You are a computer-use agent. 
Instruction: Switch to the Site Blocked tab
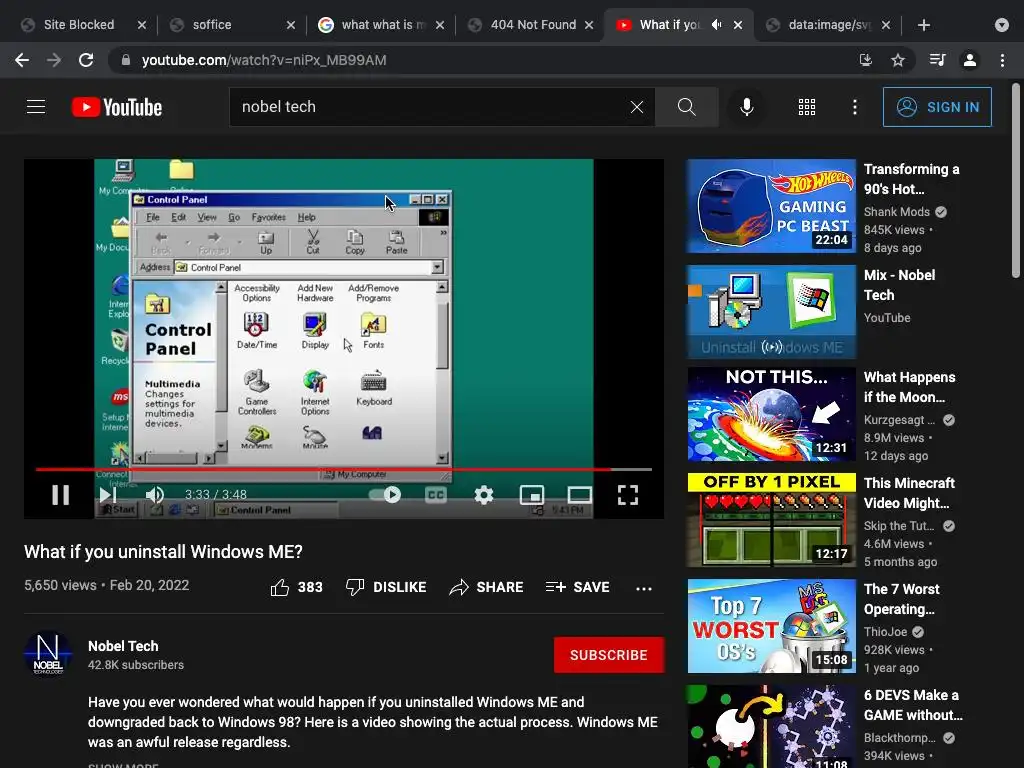tap(79, 25)
